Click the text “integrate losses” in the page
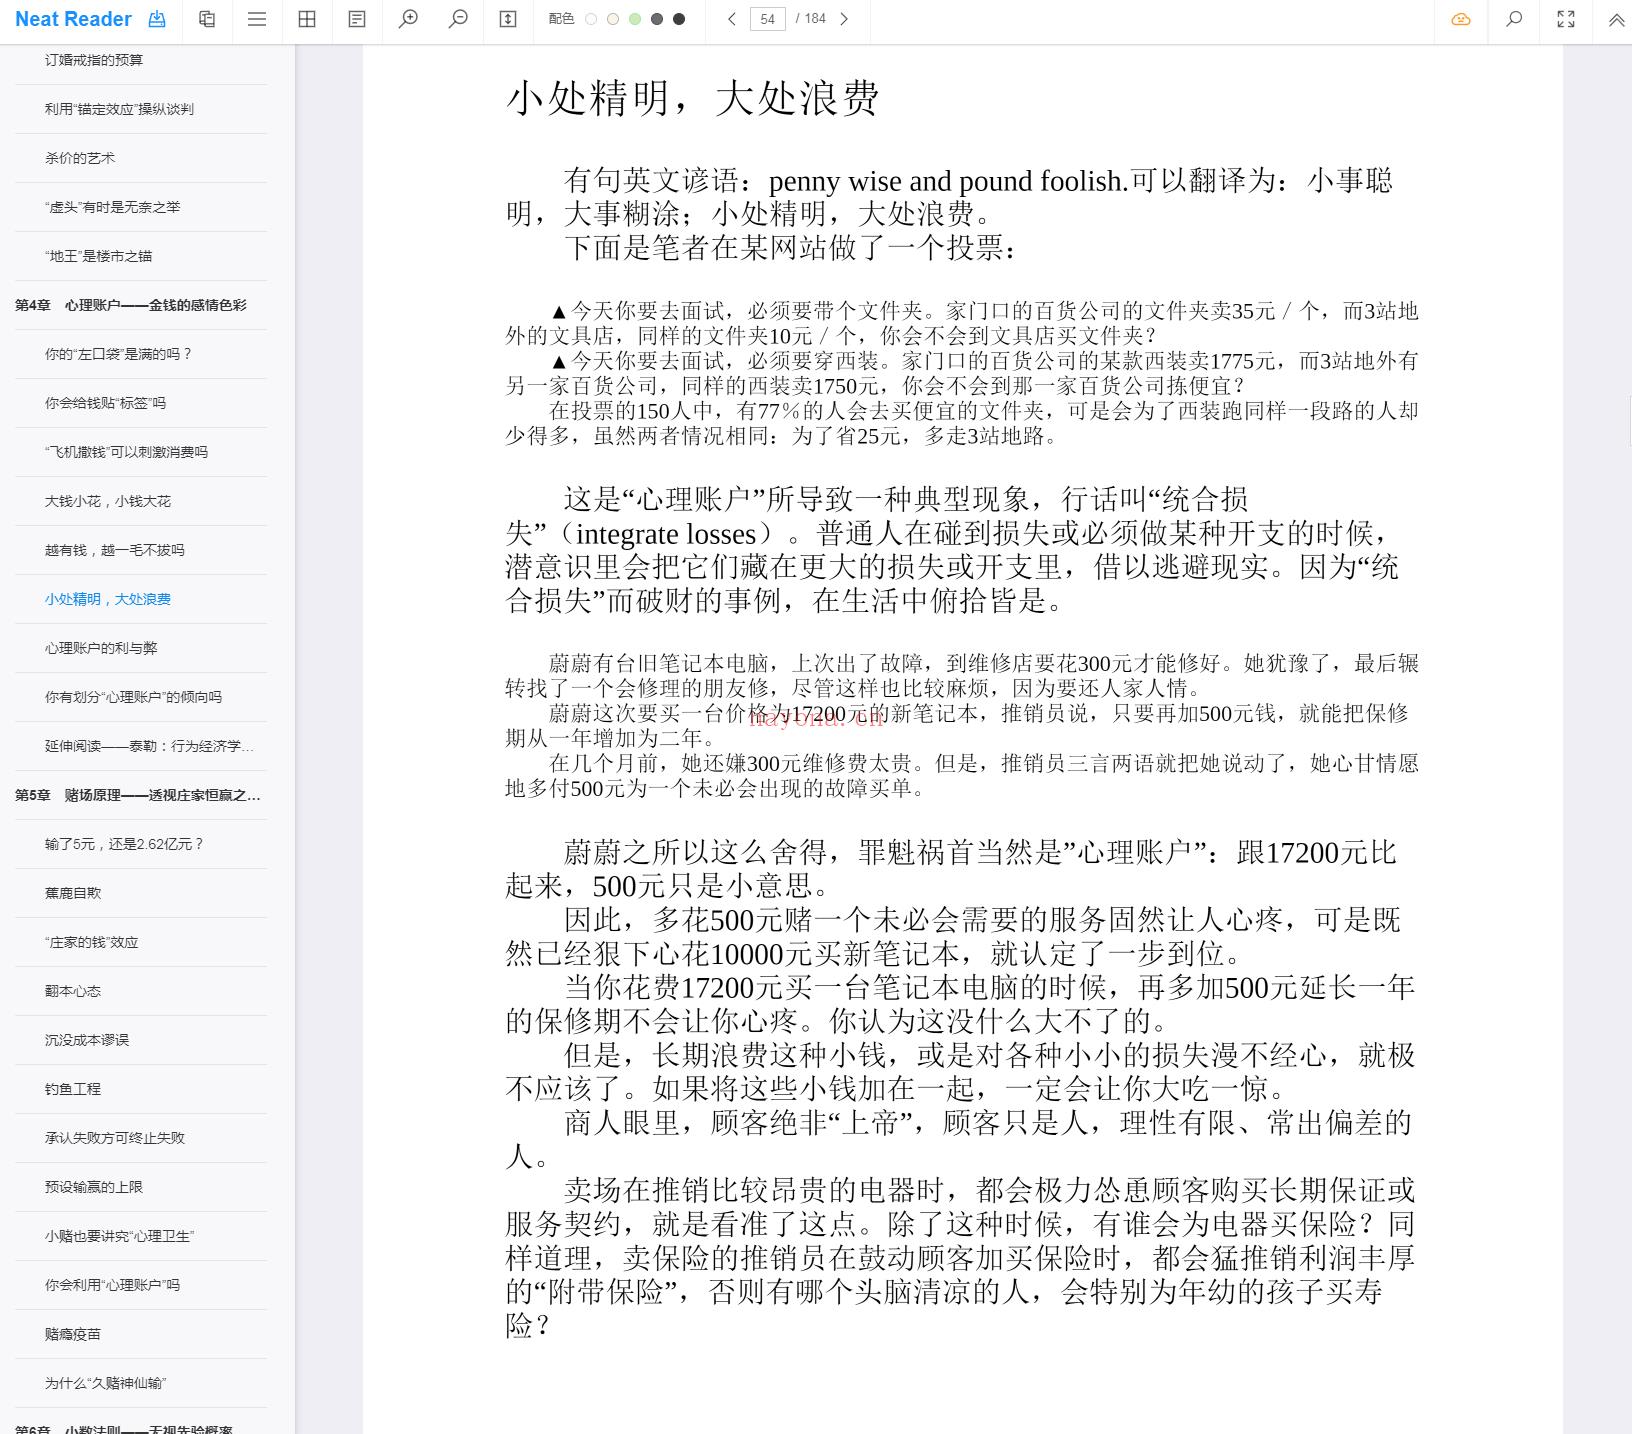 pos(666,534)
